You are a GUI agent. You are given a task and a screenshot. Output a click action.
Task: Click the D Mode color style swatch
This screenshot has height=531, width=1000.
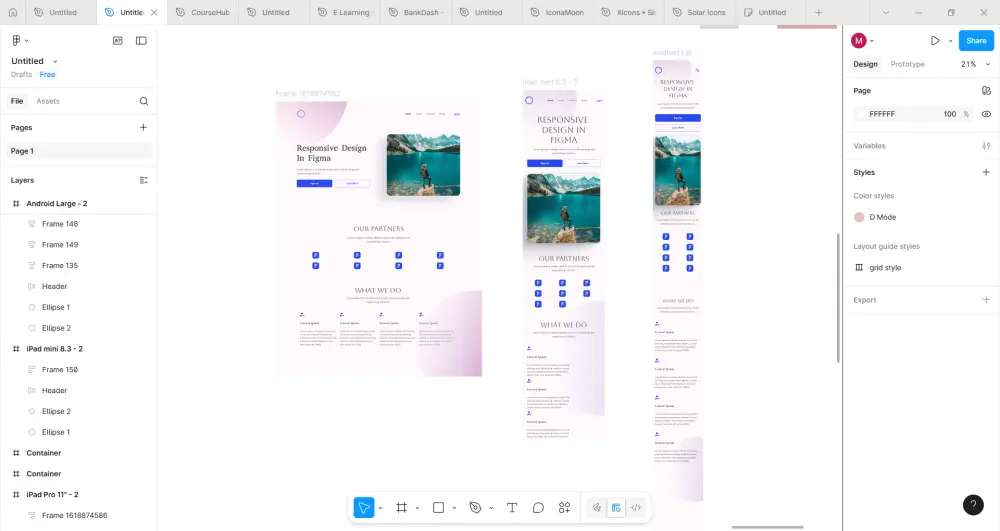point(859,217)
